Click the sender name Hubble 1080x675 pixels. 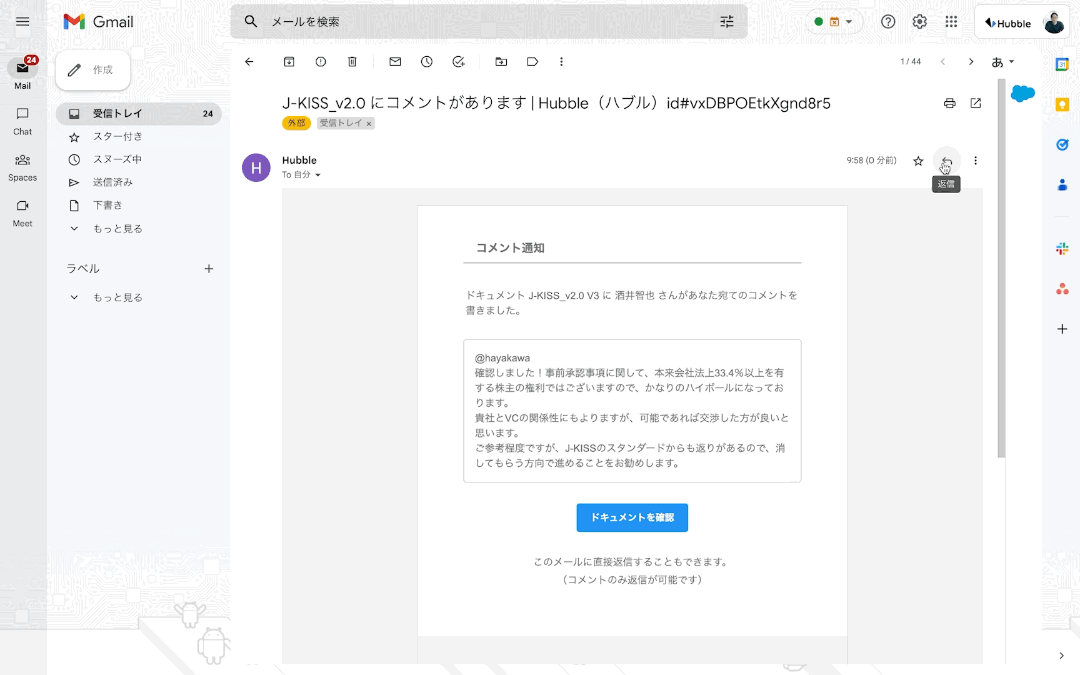click(x=300, y=160)
